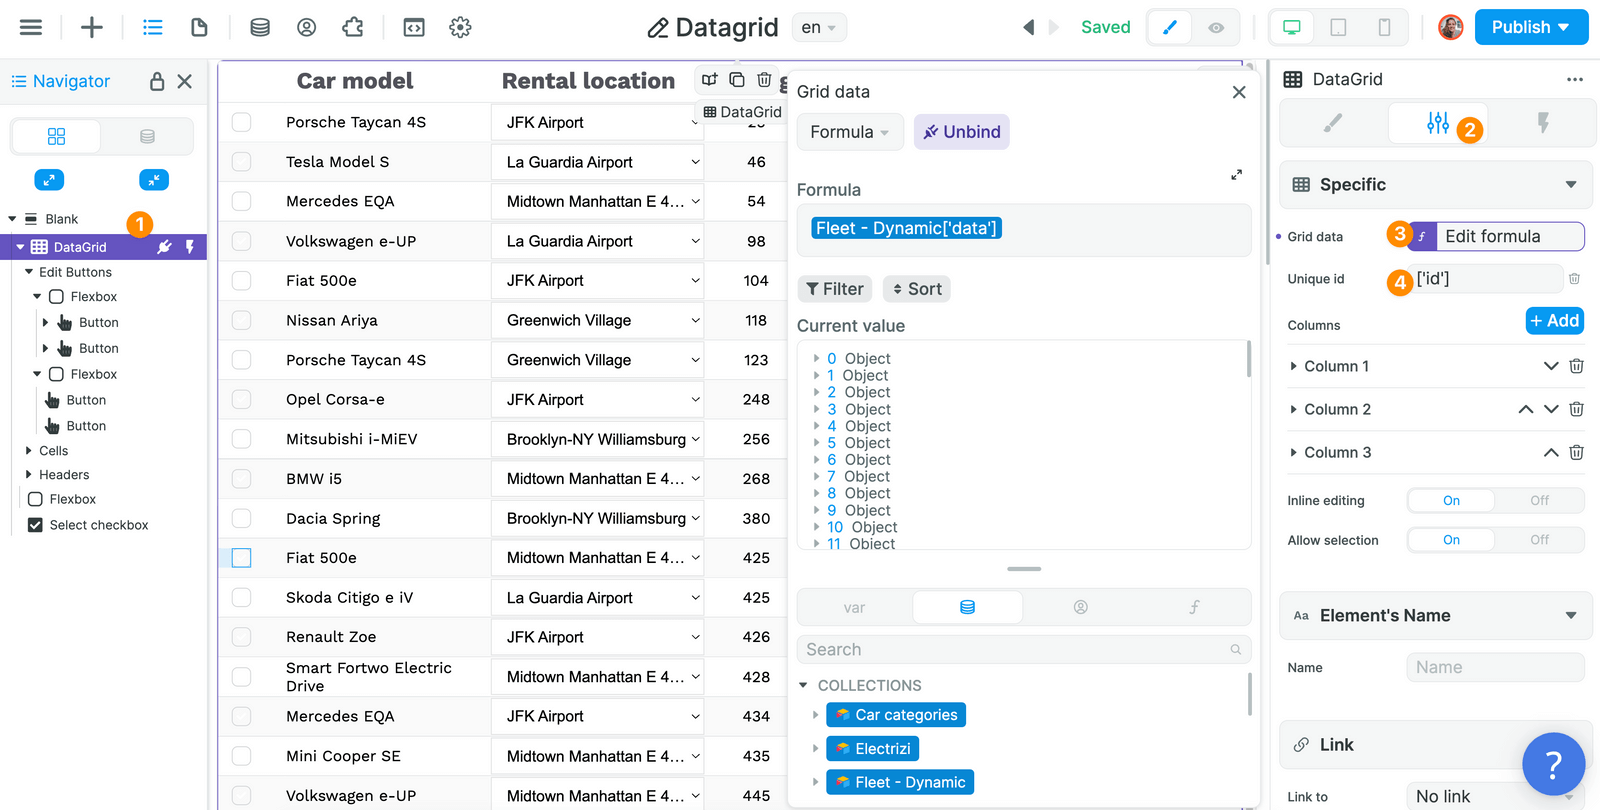Expand the Car categories collection

(x=815, y=715)
